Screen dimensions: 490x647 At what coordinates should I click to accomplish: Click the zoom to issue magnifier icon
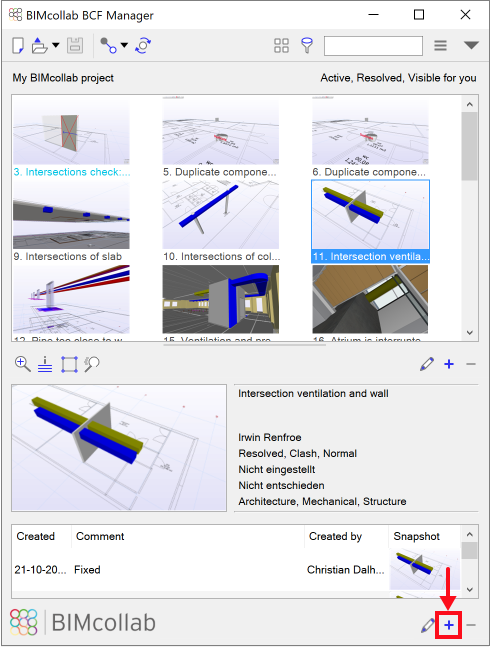click(22, 364)
